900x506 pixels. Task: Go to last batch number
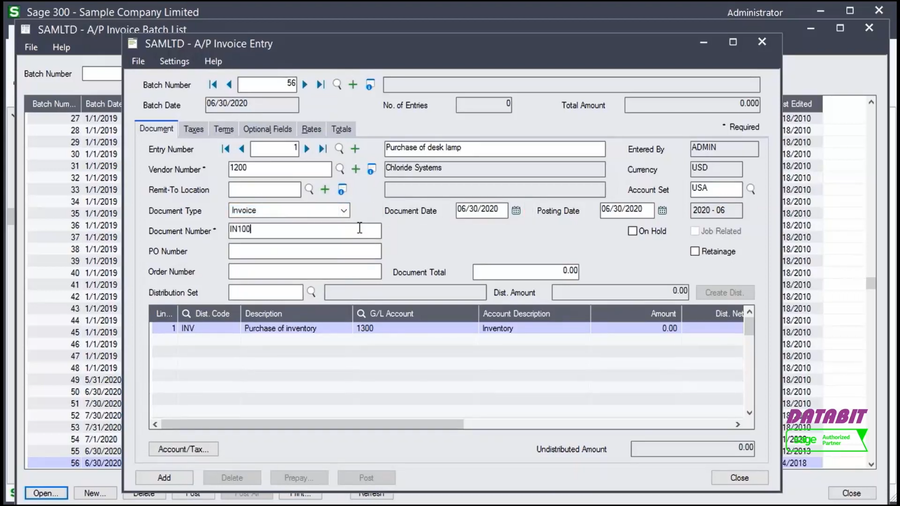click(x=321, y=85)
